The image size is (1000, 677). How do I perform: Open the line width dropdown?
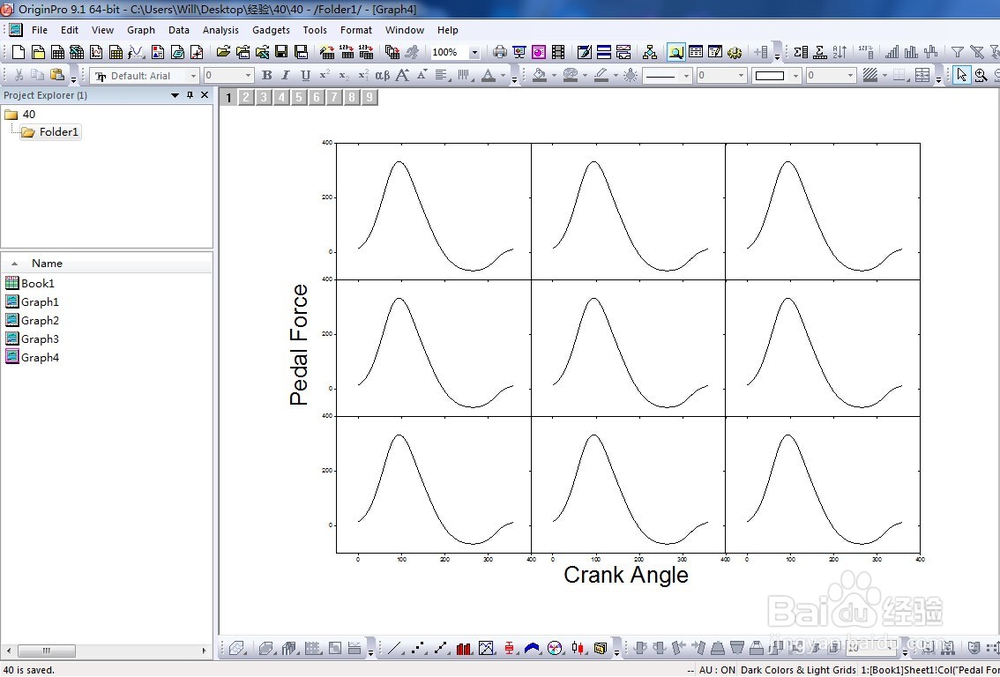(741, 76)
